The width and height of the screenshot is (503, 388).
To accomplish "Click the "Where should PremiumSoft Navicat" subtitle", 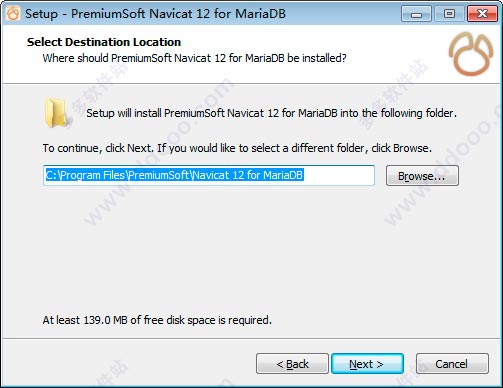I will pyautogui.click(x=195, y=58).
